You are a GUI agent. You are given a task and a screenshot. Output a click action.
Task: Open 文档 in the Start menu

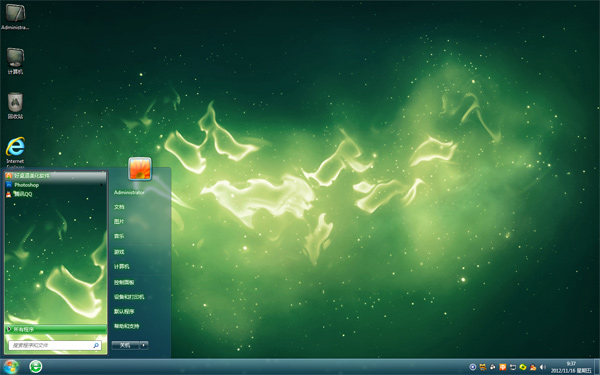(119, 207)
